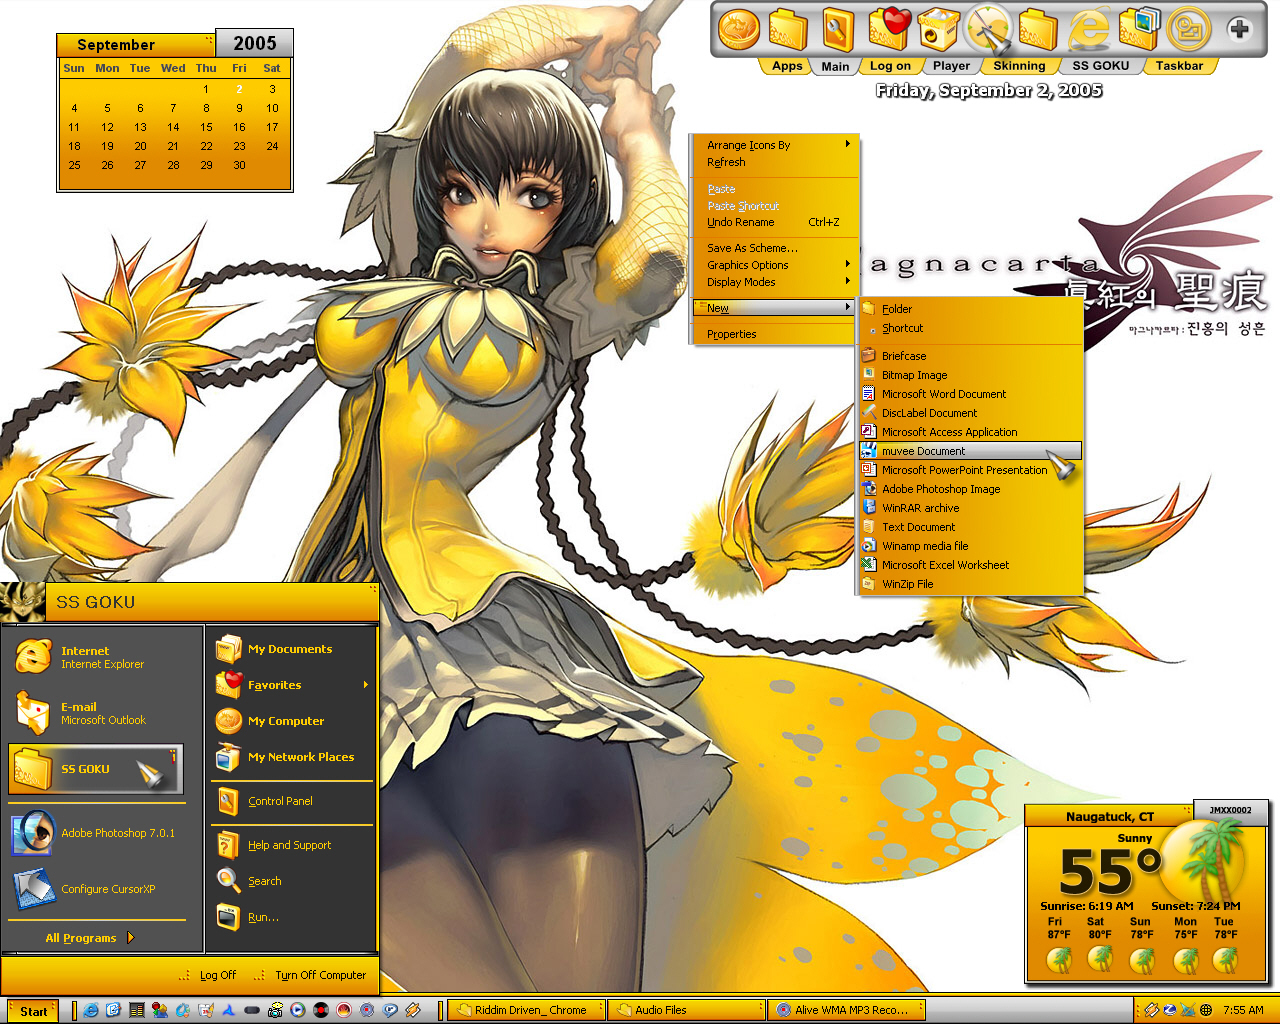Click the round gold schedule icon in the dock
Screen dimensions: 1280x1024
click(1188, 29)
